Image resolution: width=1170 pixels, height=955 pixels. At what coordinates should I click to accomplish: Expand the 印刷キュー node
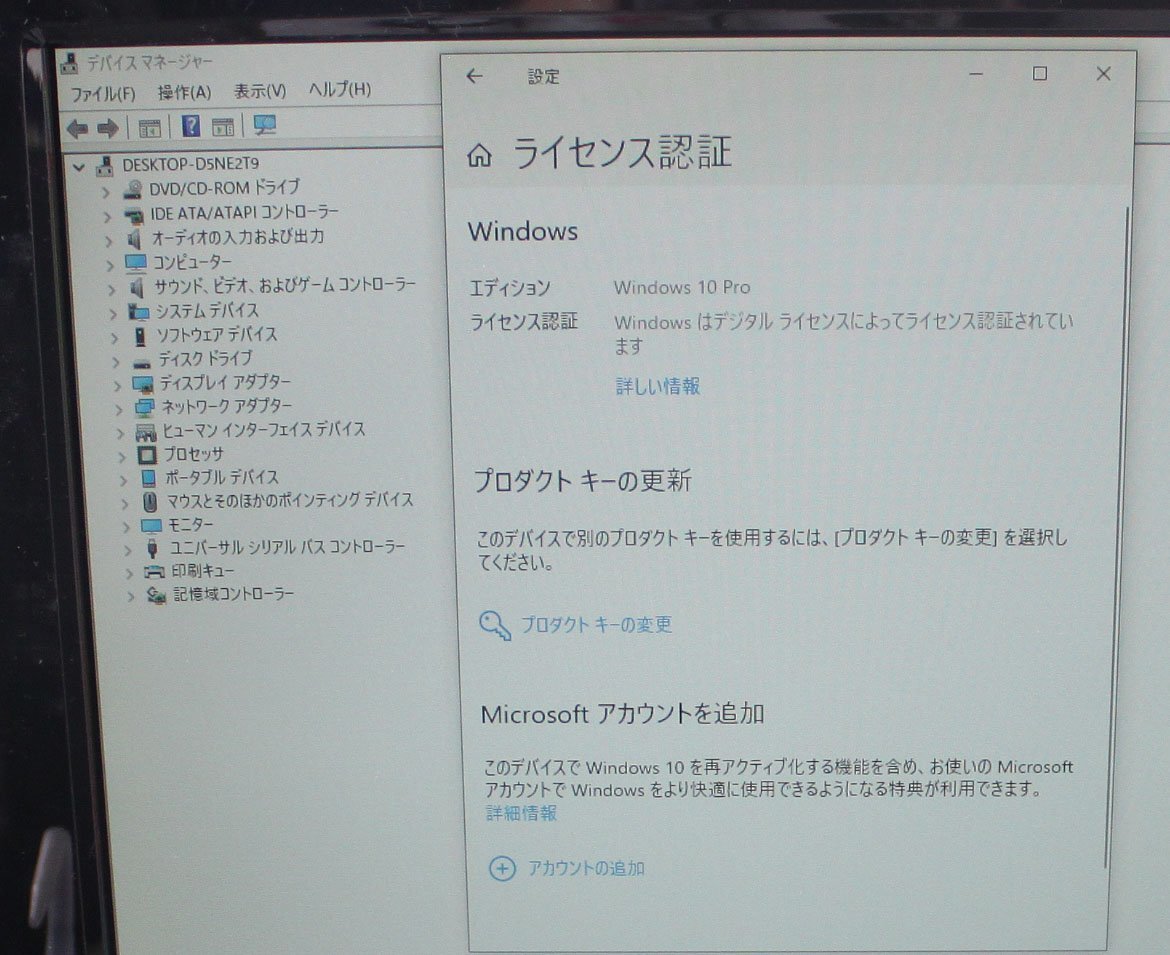[129, 573]
